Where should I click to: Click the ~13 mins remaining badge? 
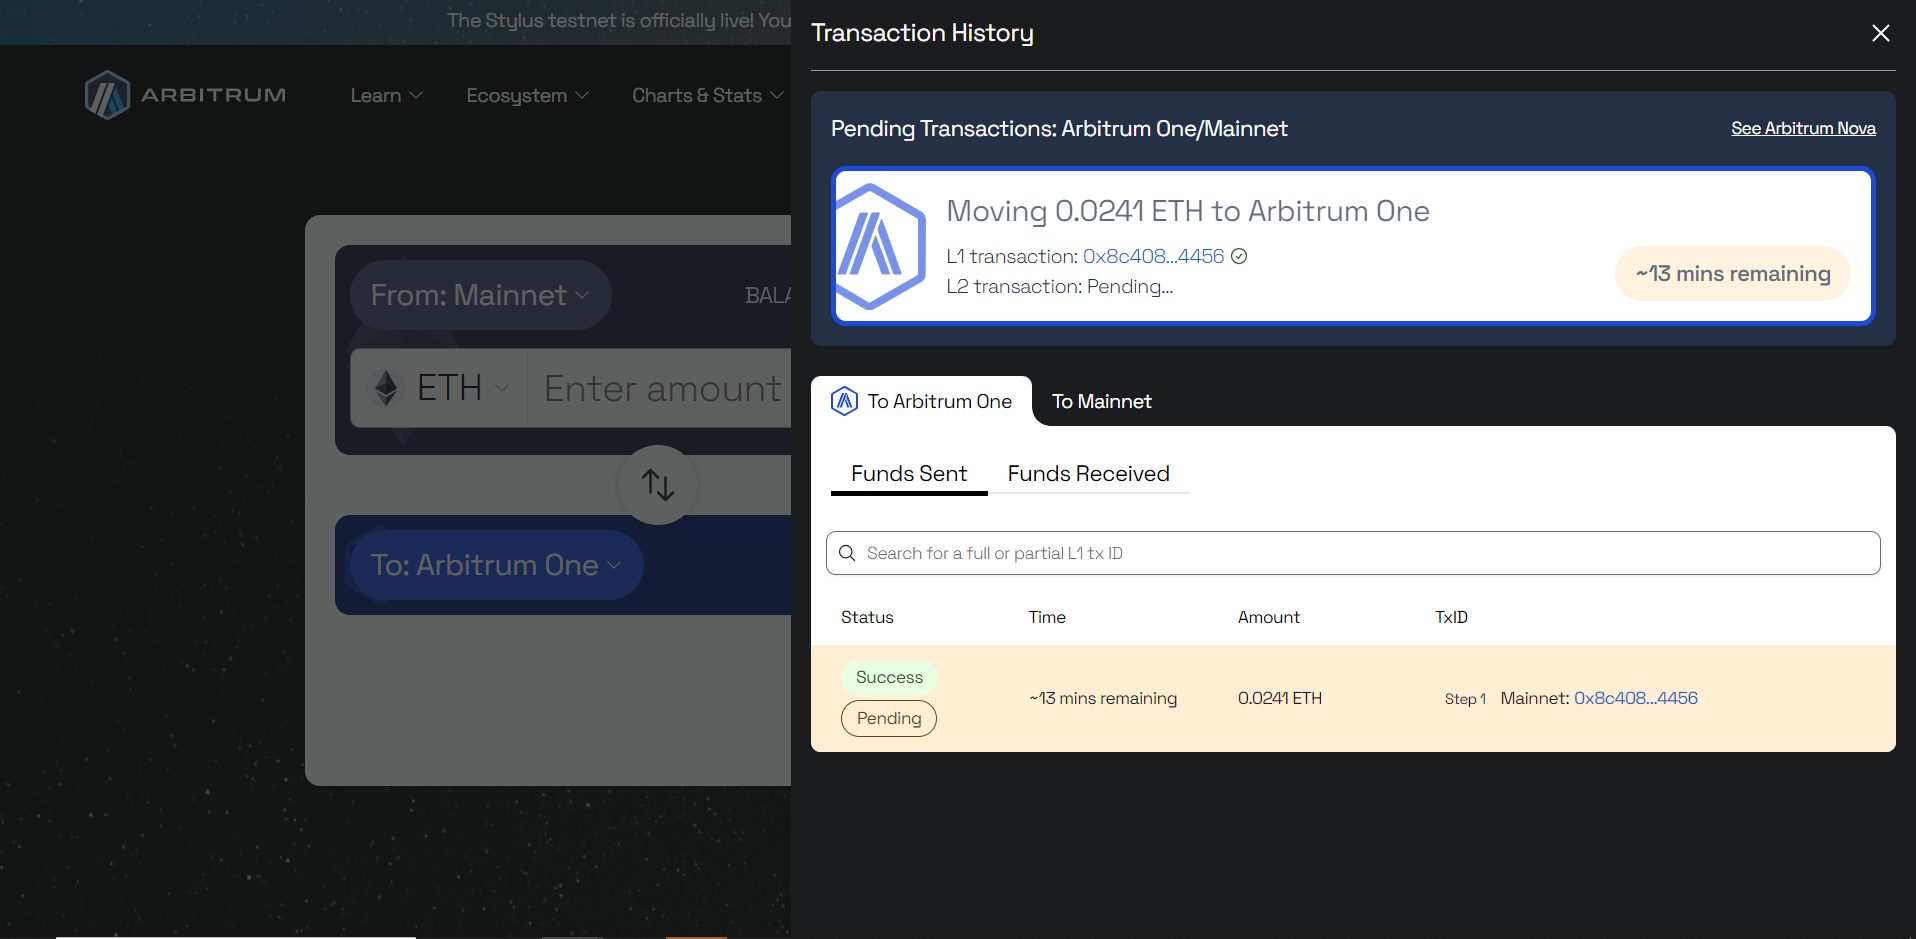[1733, 273]
